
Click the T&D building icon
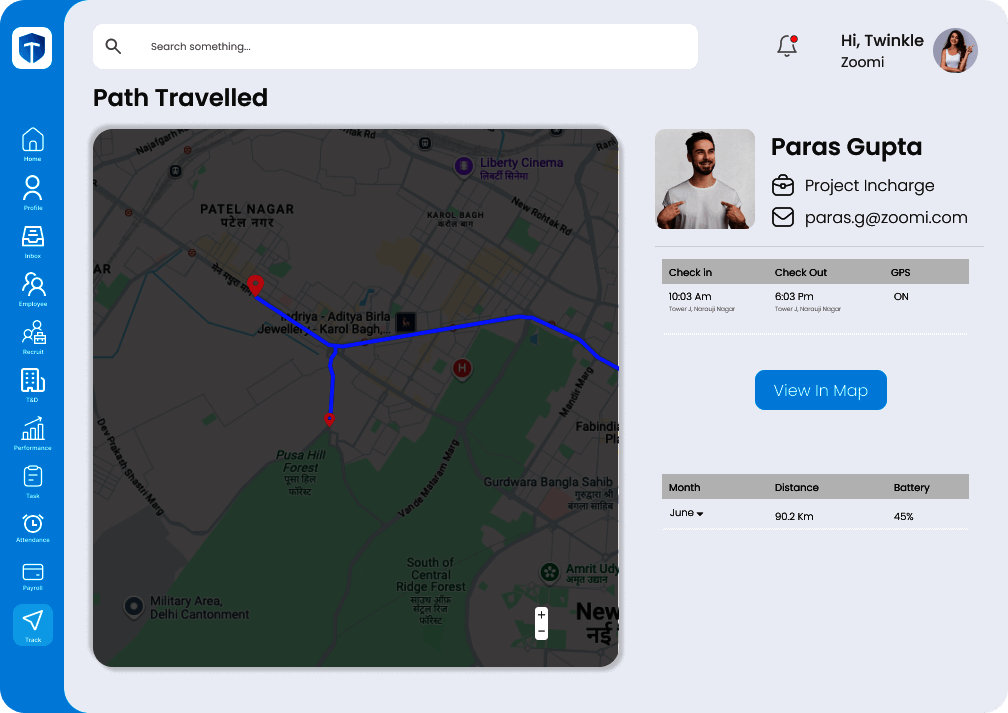pos(33,381)
